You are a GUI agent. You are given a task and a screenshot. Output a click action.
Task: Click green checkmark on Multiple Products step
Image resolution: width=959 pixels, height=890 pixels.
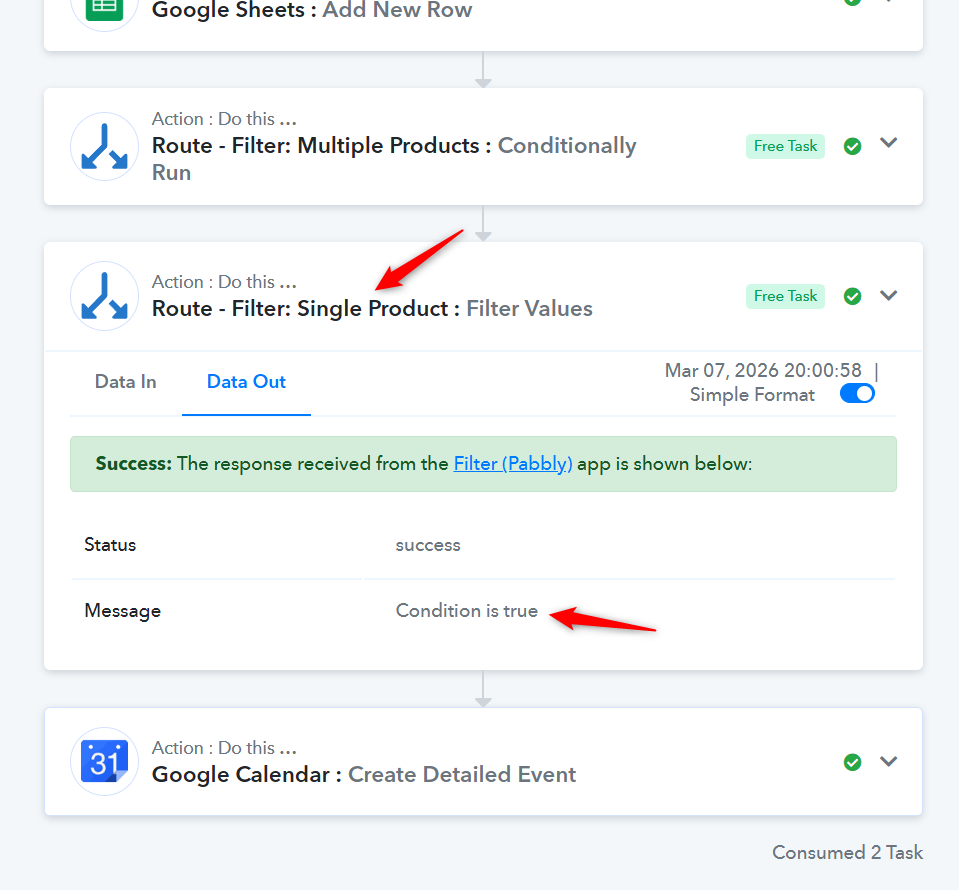click(x=852, y=146)
